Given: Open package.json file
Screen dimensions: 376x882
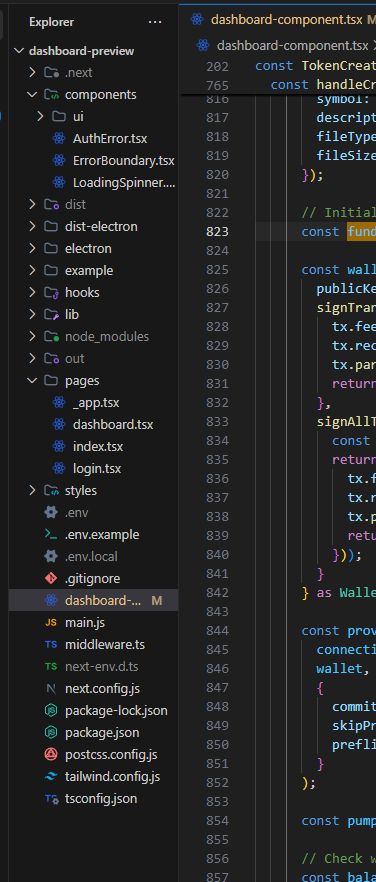Looking at the screenshot, I should [x=102, y=732].
